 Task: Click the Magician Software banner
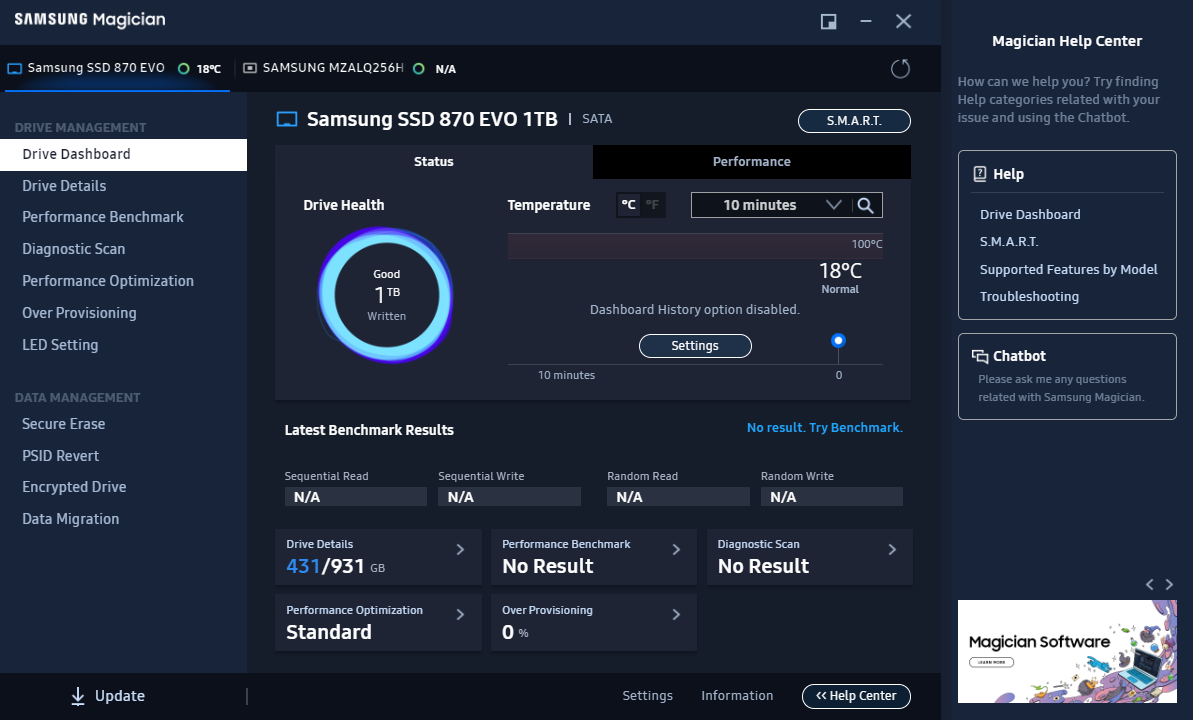coord(1067,652)
